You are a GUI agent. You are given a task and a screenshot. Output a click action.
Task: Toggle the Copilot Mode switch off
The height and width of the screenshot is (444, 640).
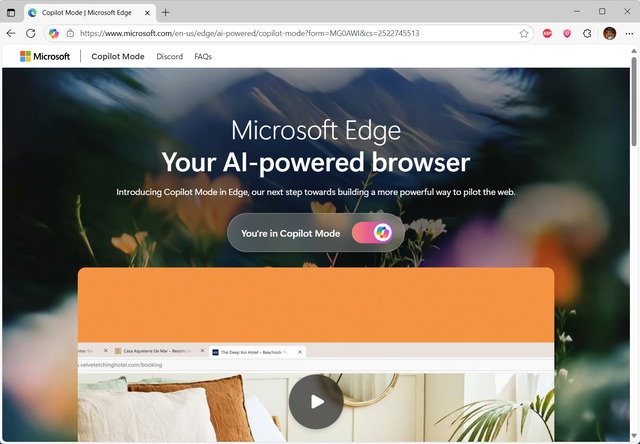[x=372, y=233]
